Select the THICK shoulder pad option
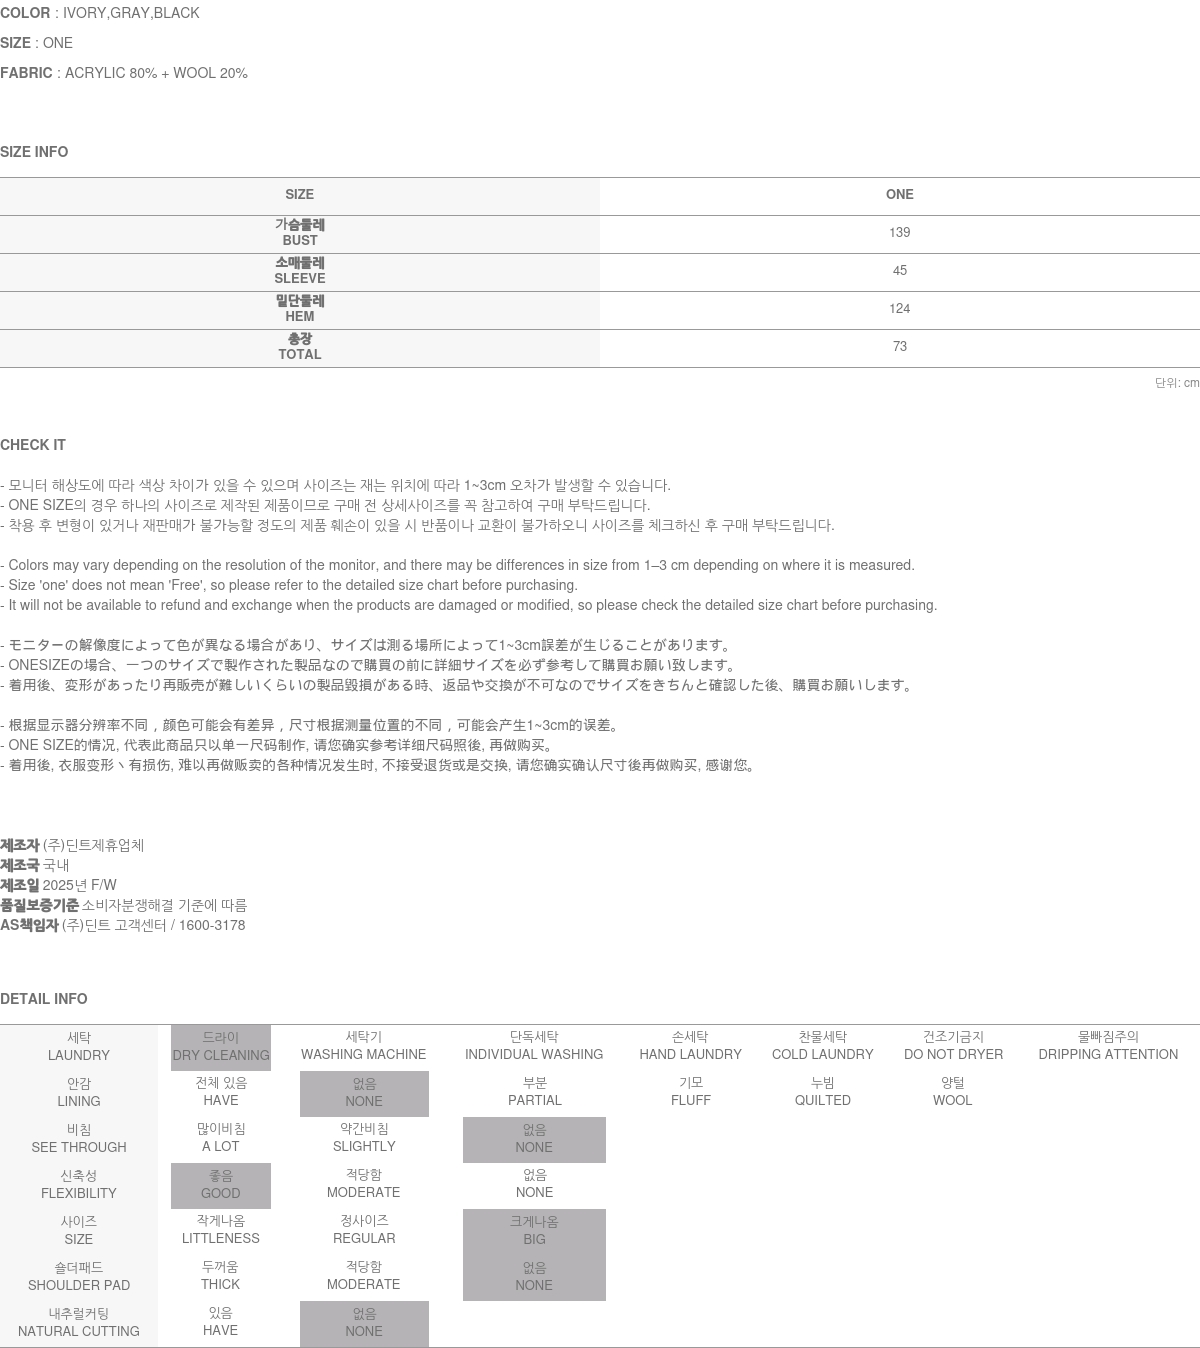This screenshot has height=1348, width=1200. tap(220, 1276)
